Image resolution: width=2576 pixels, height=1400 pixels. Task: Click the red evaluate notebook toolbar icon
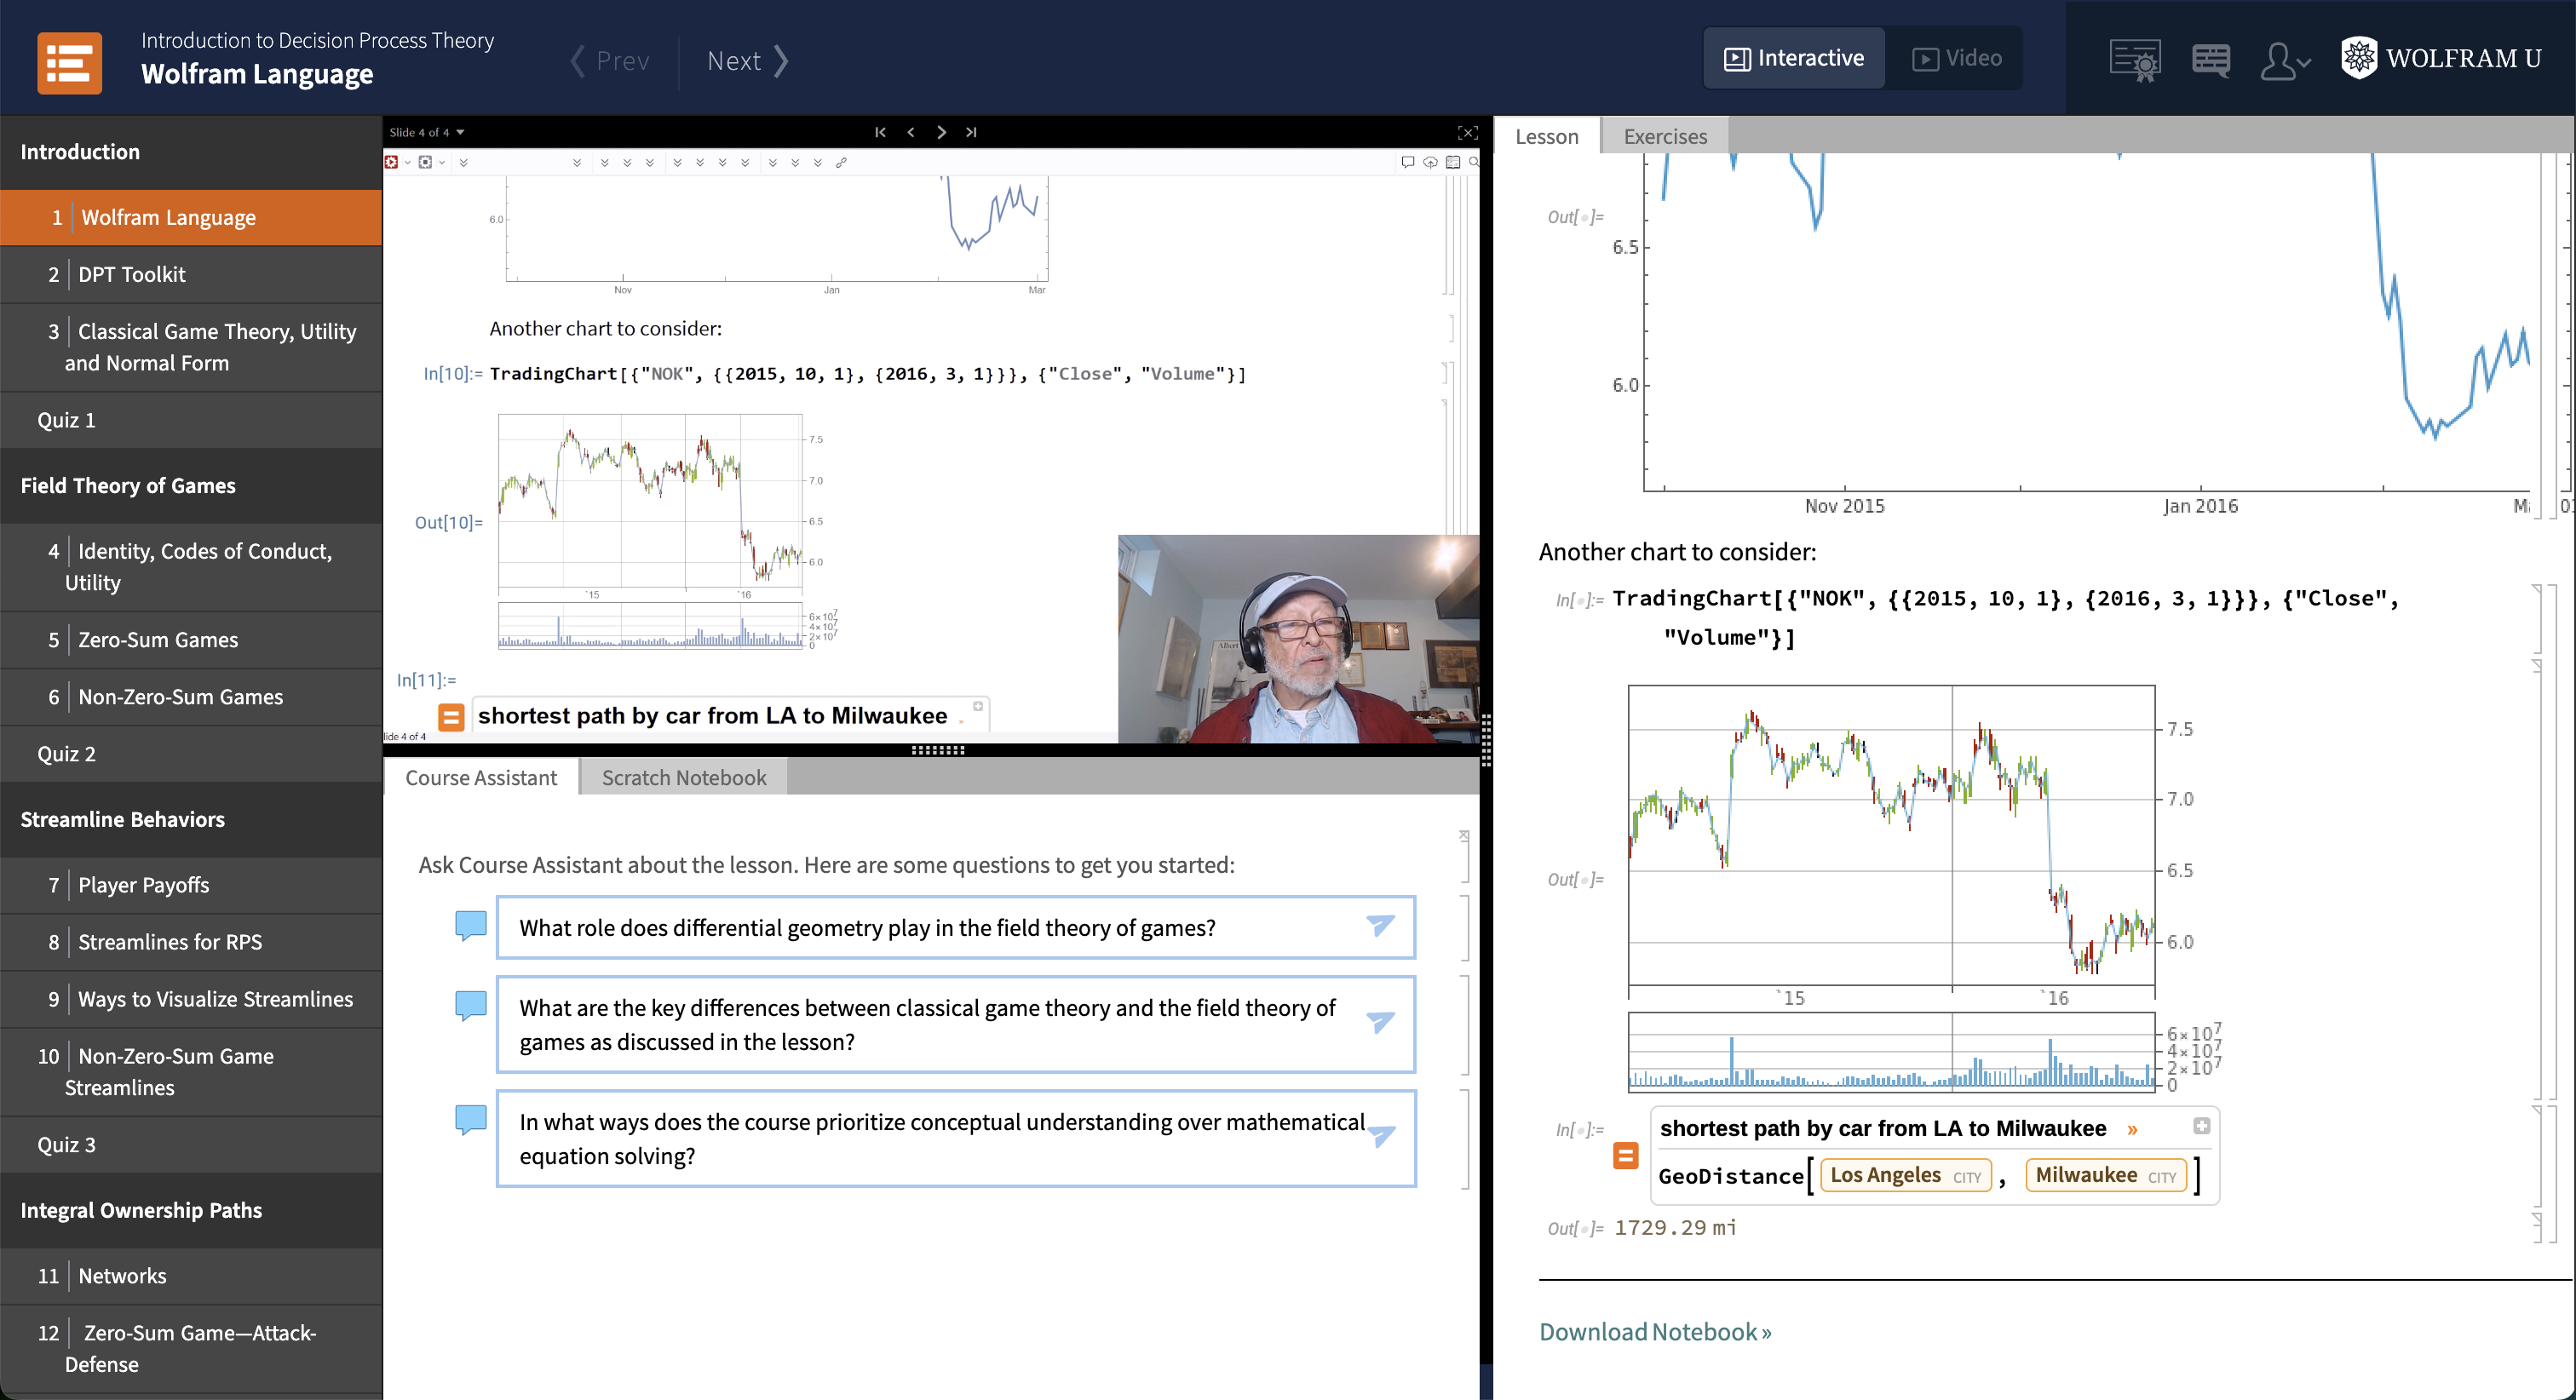point(391,162)
